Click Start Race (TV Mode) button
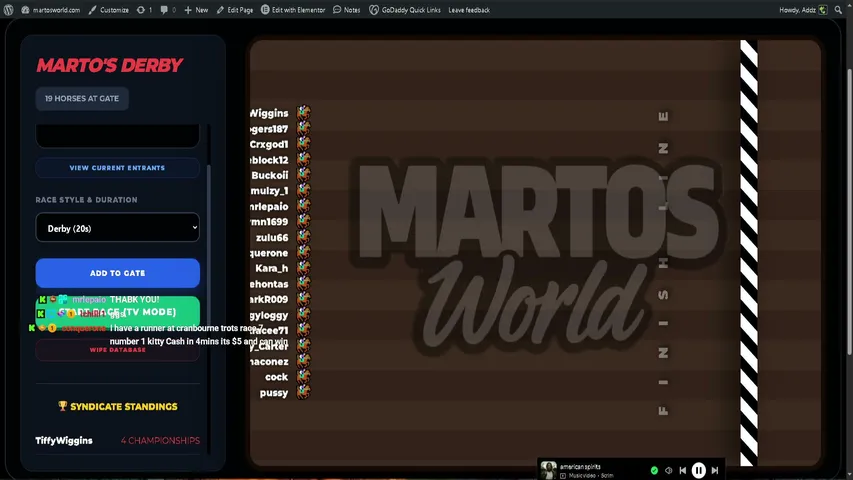Image resolution: width=853 pixels, height=480 pixels. click(x=118, y=312)
